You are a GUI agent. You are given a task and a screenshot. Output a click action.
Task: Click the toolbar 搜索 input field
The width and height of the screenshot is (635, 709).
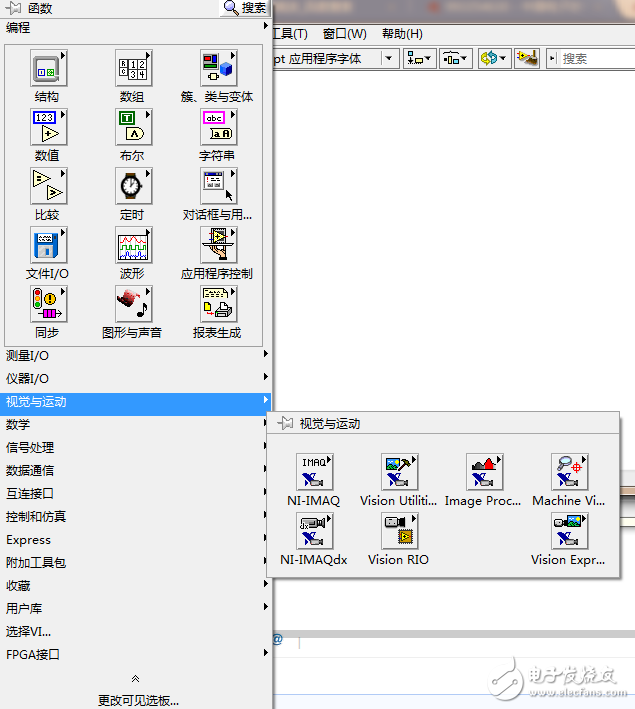[597, 59]
